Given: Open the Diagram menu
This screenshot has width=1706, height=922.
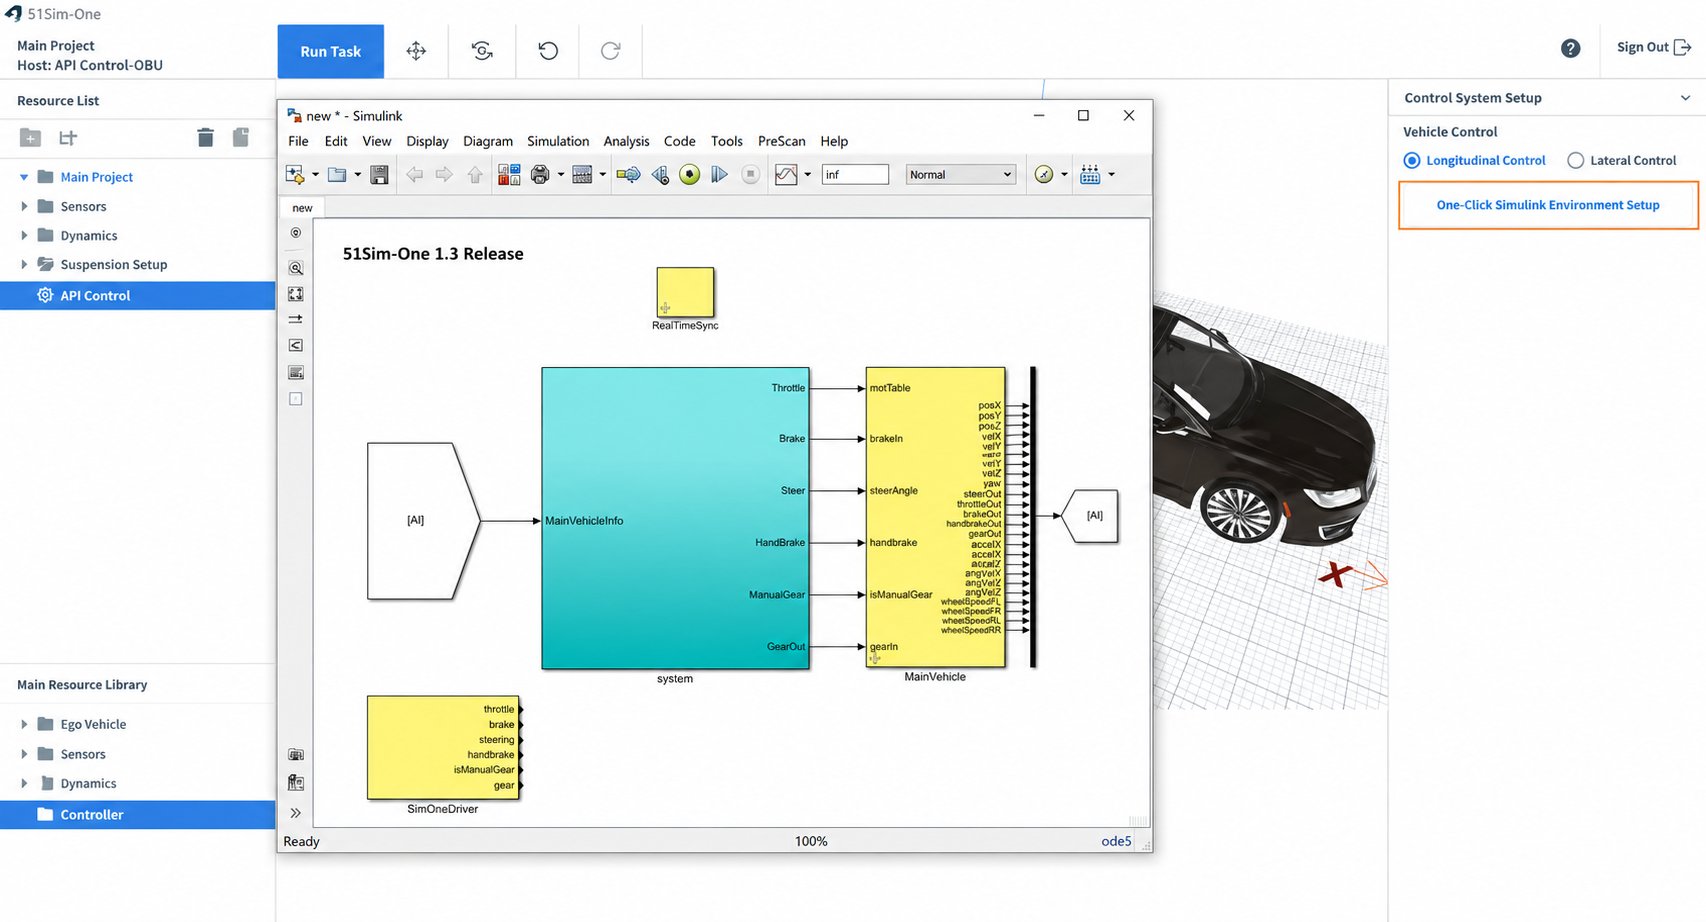Looking at the screenshot, I should coord(488,141).
